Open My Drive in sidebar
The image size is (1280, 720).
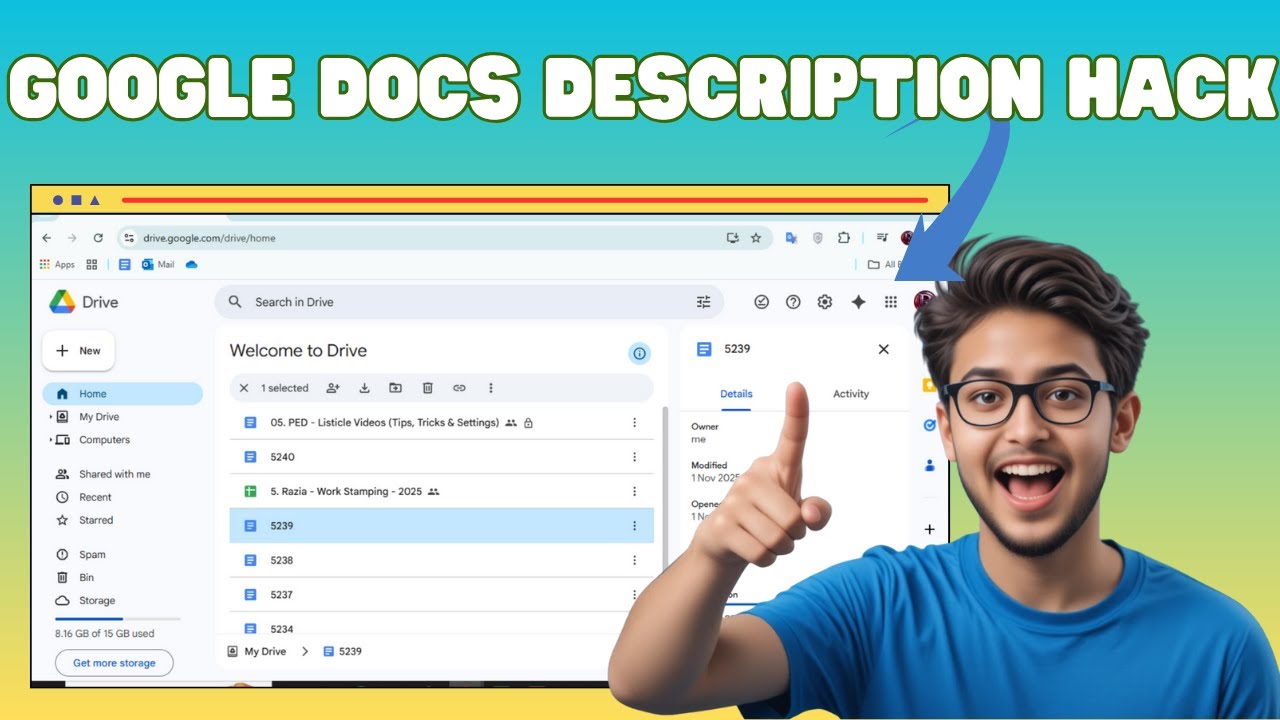tap(99, 417)
